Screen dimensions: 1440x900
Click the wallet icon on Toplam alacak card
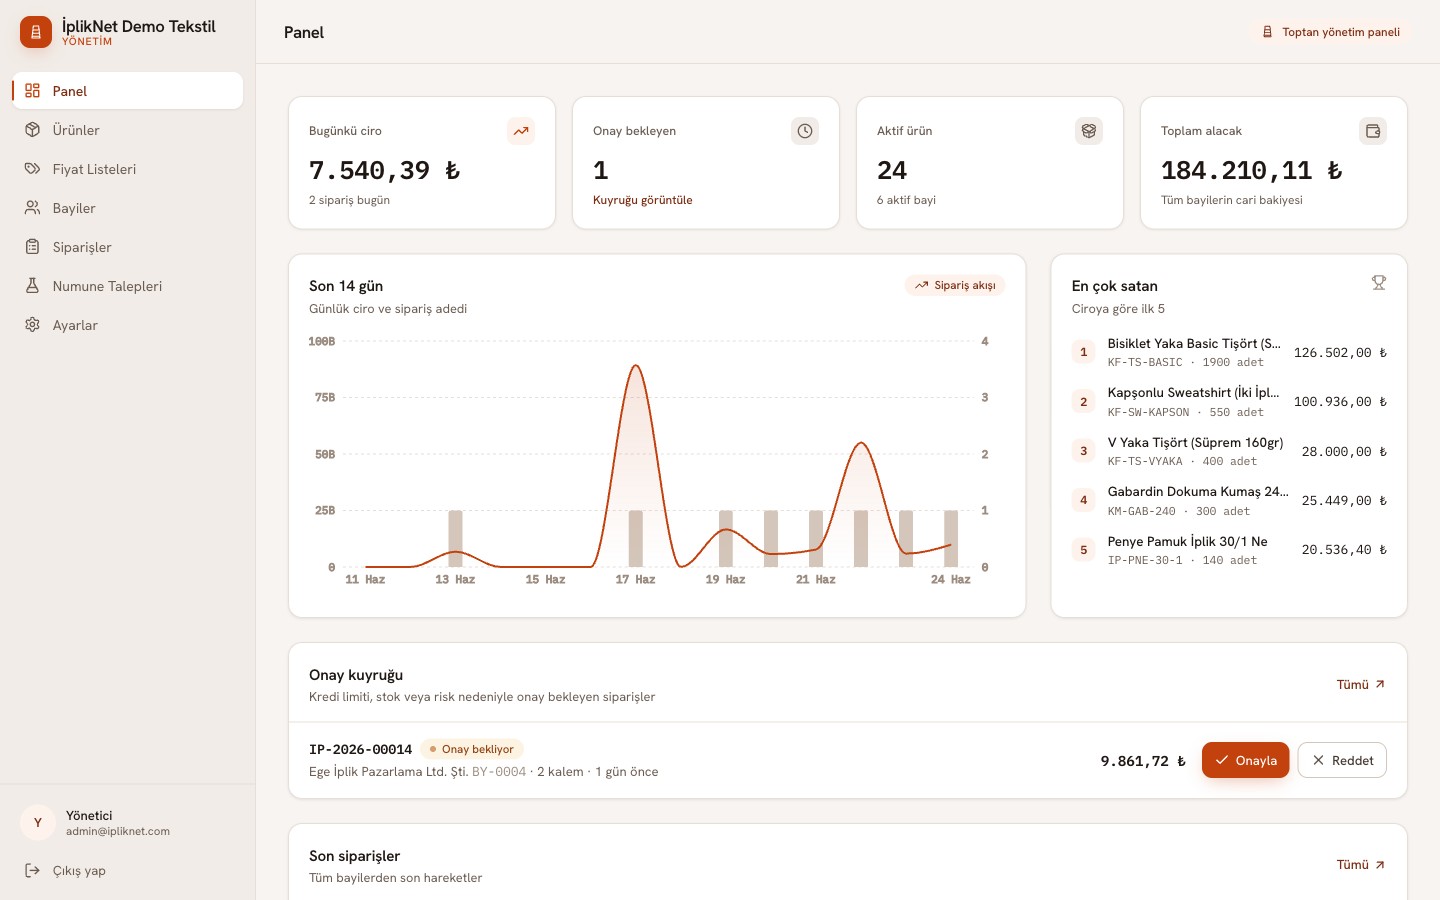click(1373, 131)
